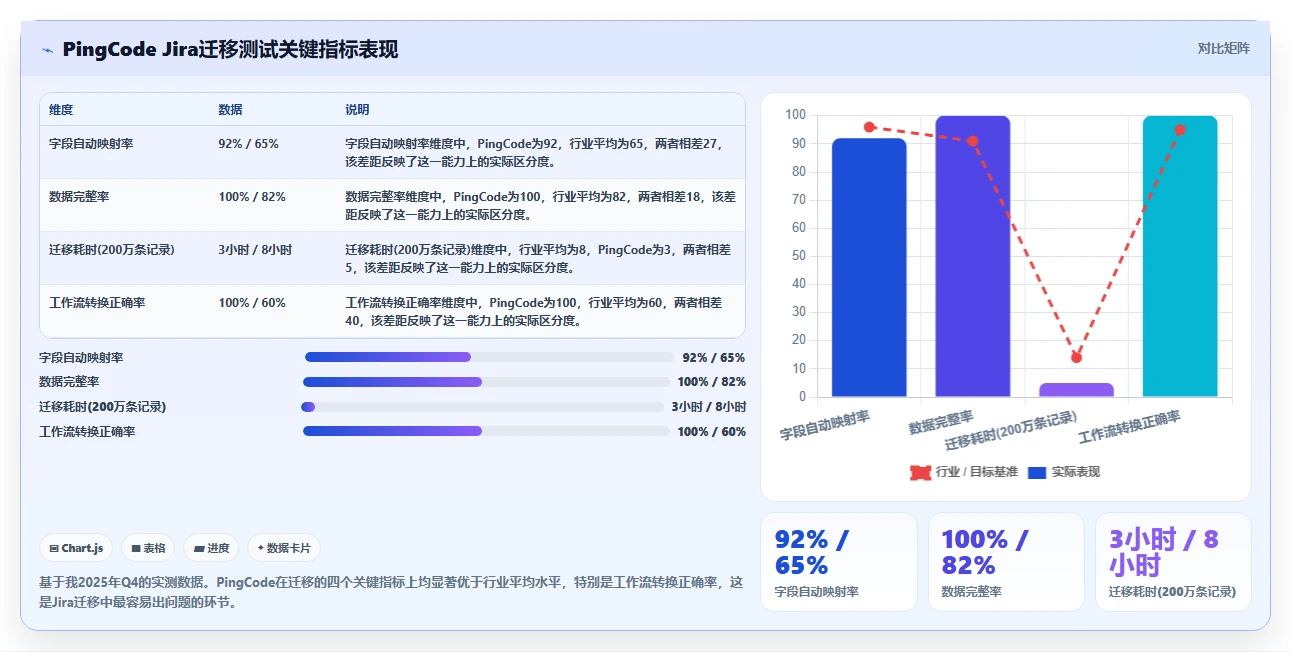Click the 数据 column header
The image size is (1291, 652).
230,110
